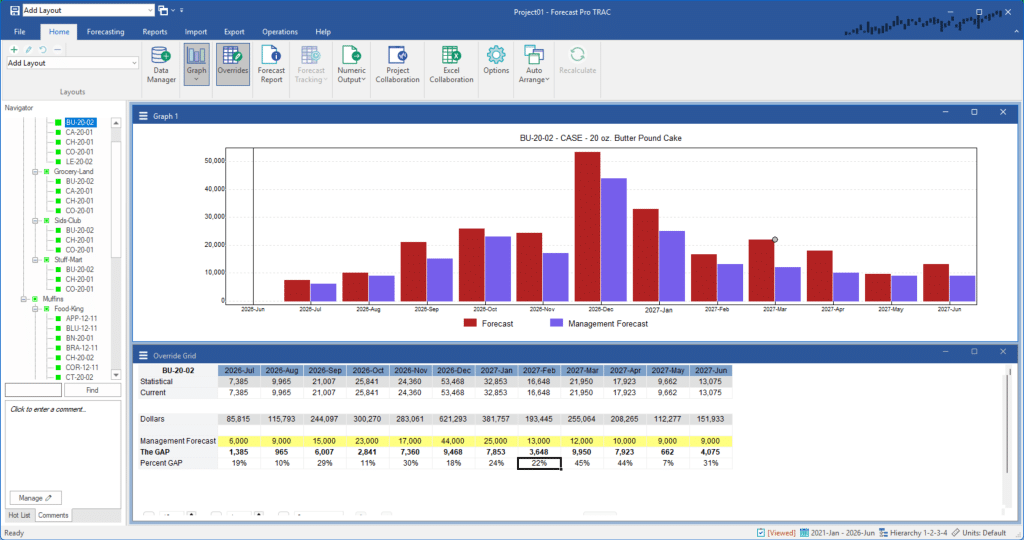Open the Graph 1 hamburger menu
The height and width of the screenshot is (540, 1024).
point(143,116)
